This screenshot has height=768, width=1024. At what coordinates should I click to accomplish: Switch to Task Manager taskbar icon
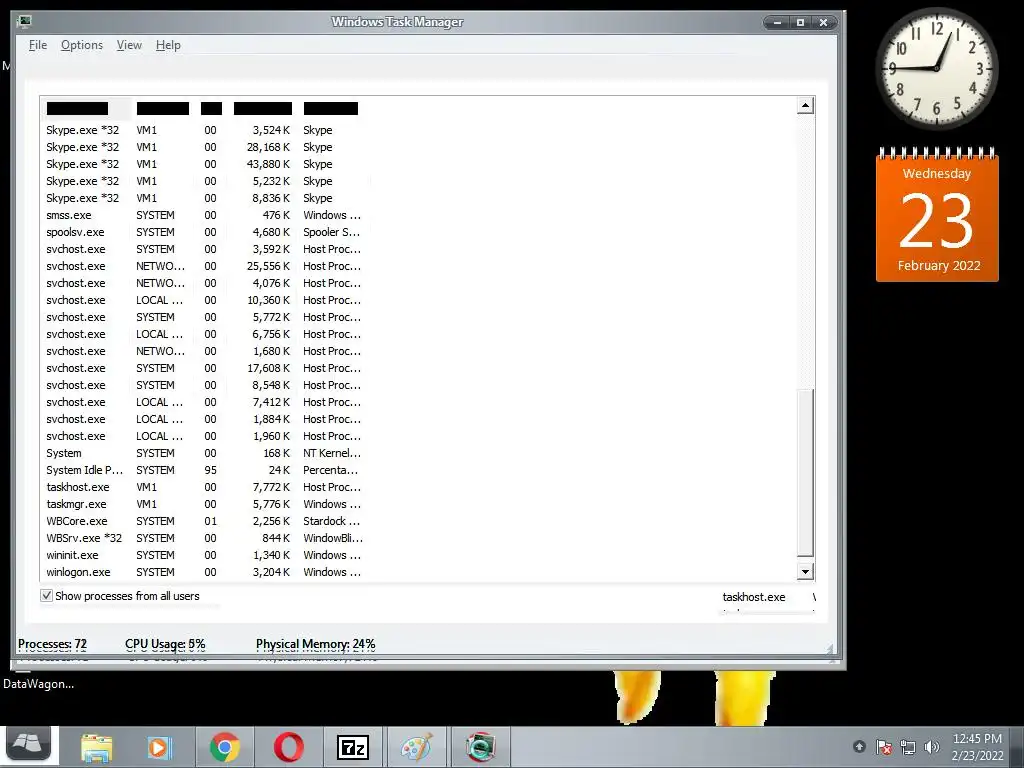[x=480, y=747]
